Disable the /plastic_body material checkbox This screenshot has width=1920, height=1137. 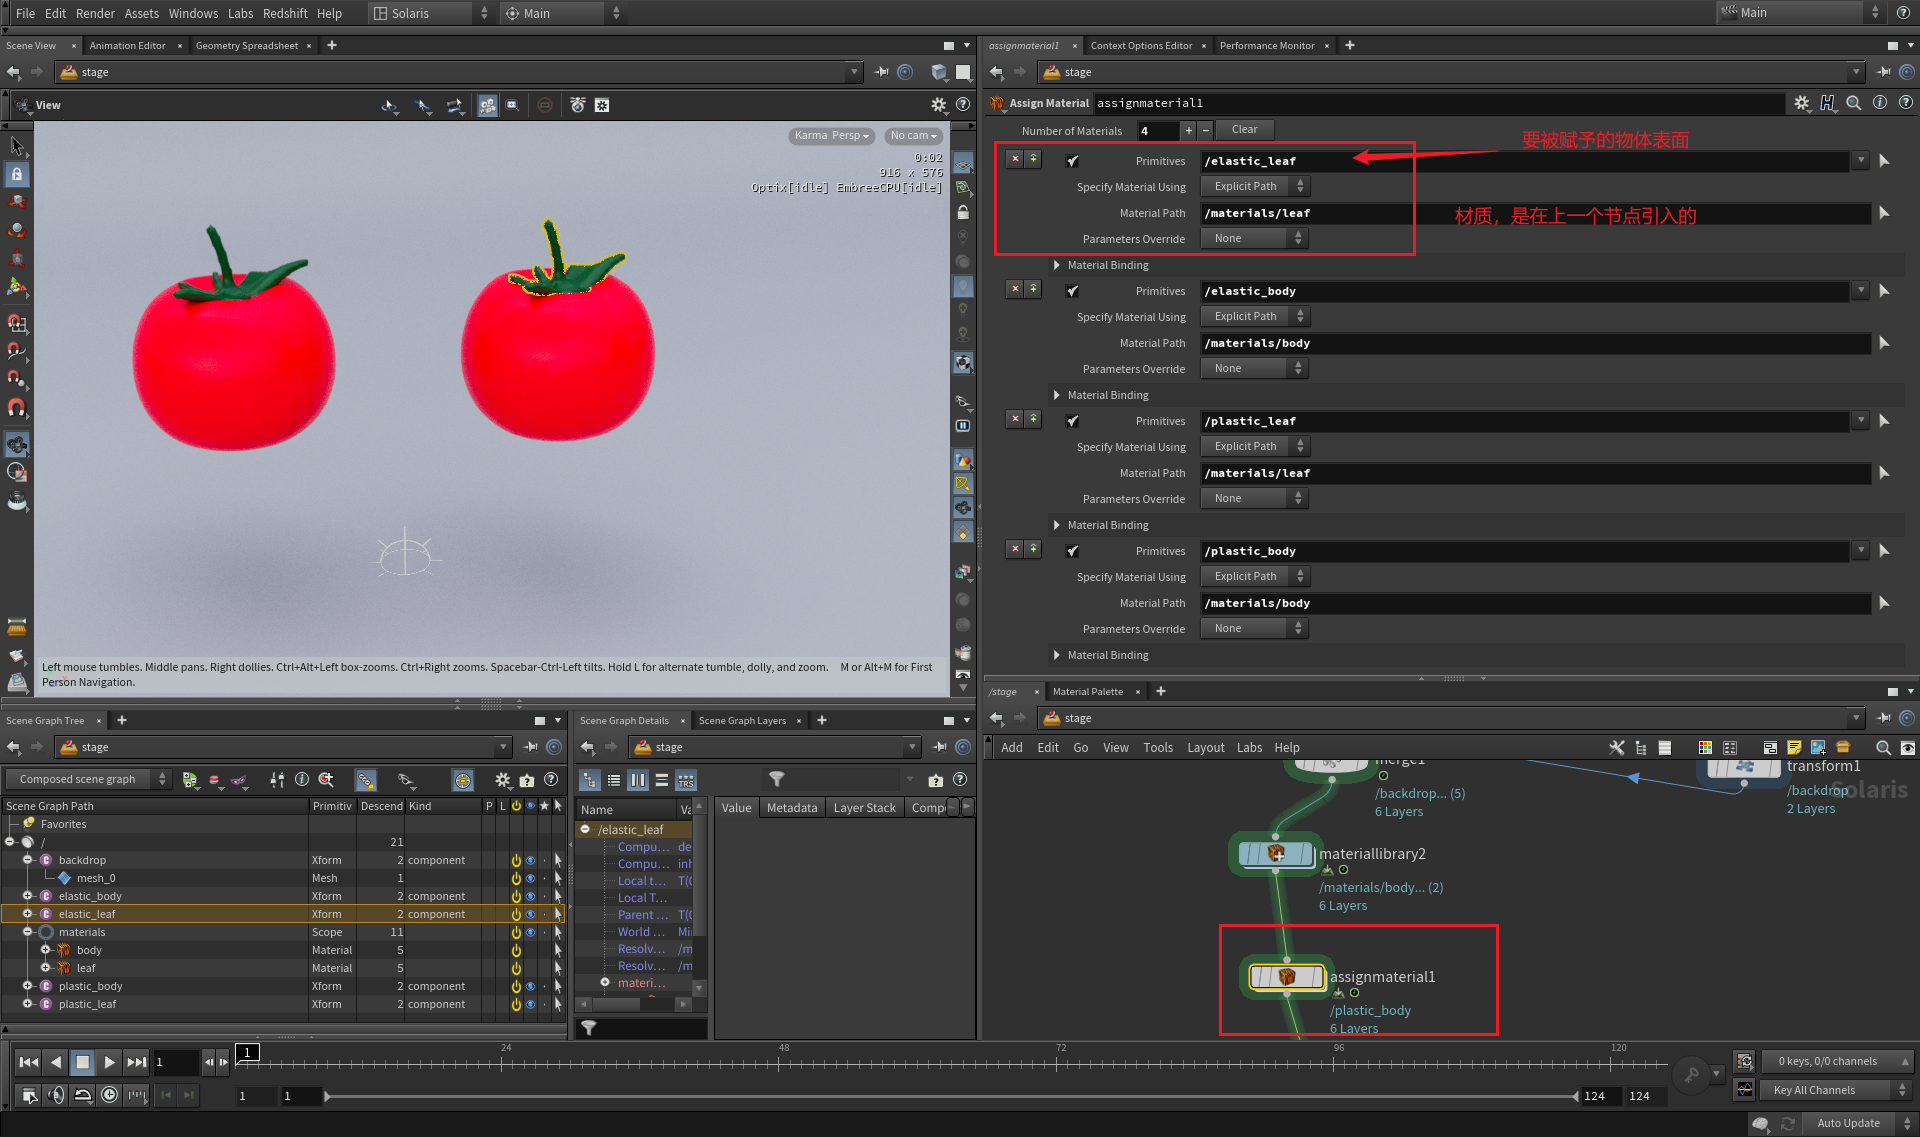[1073, 551]
